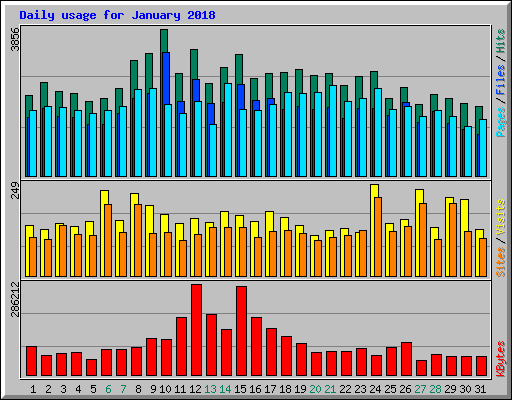Click day label 29 on the x-axis

tap(450, 389)
